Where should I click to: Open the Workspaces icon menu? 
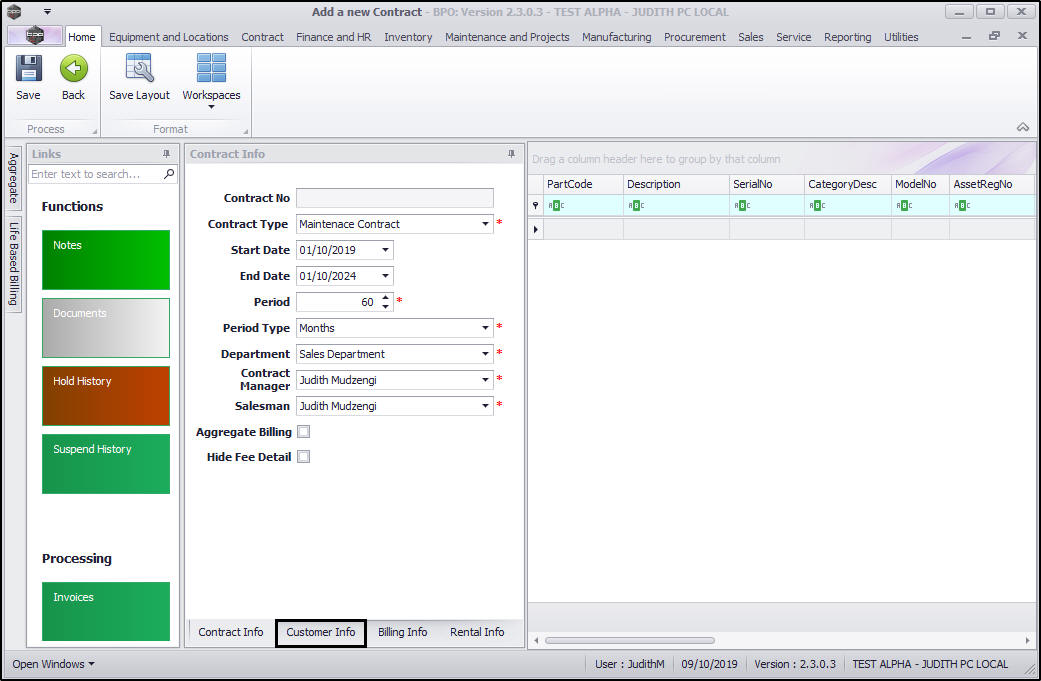[x=211, y=70]
